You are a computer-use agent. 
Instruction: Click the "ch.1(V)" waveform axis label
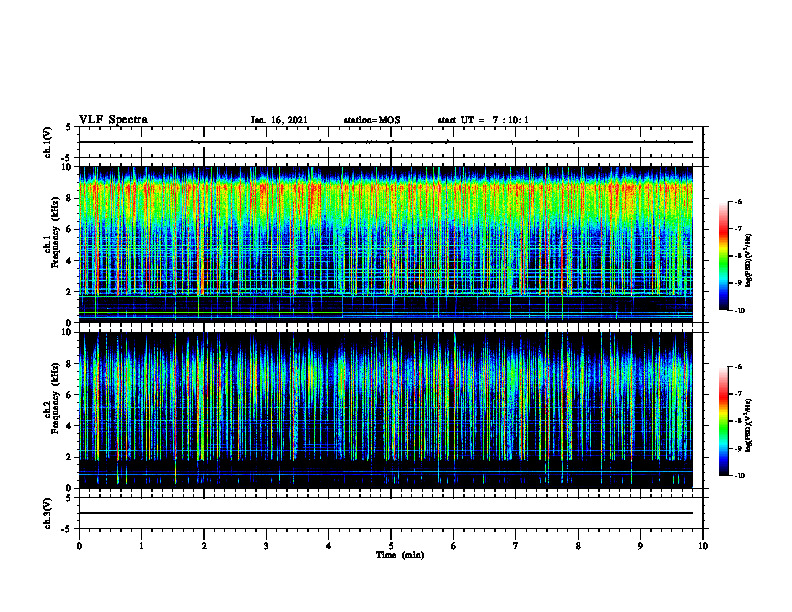coord(48,142)
